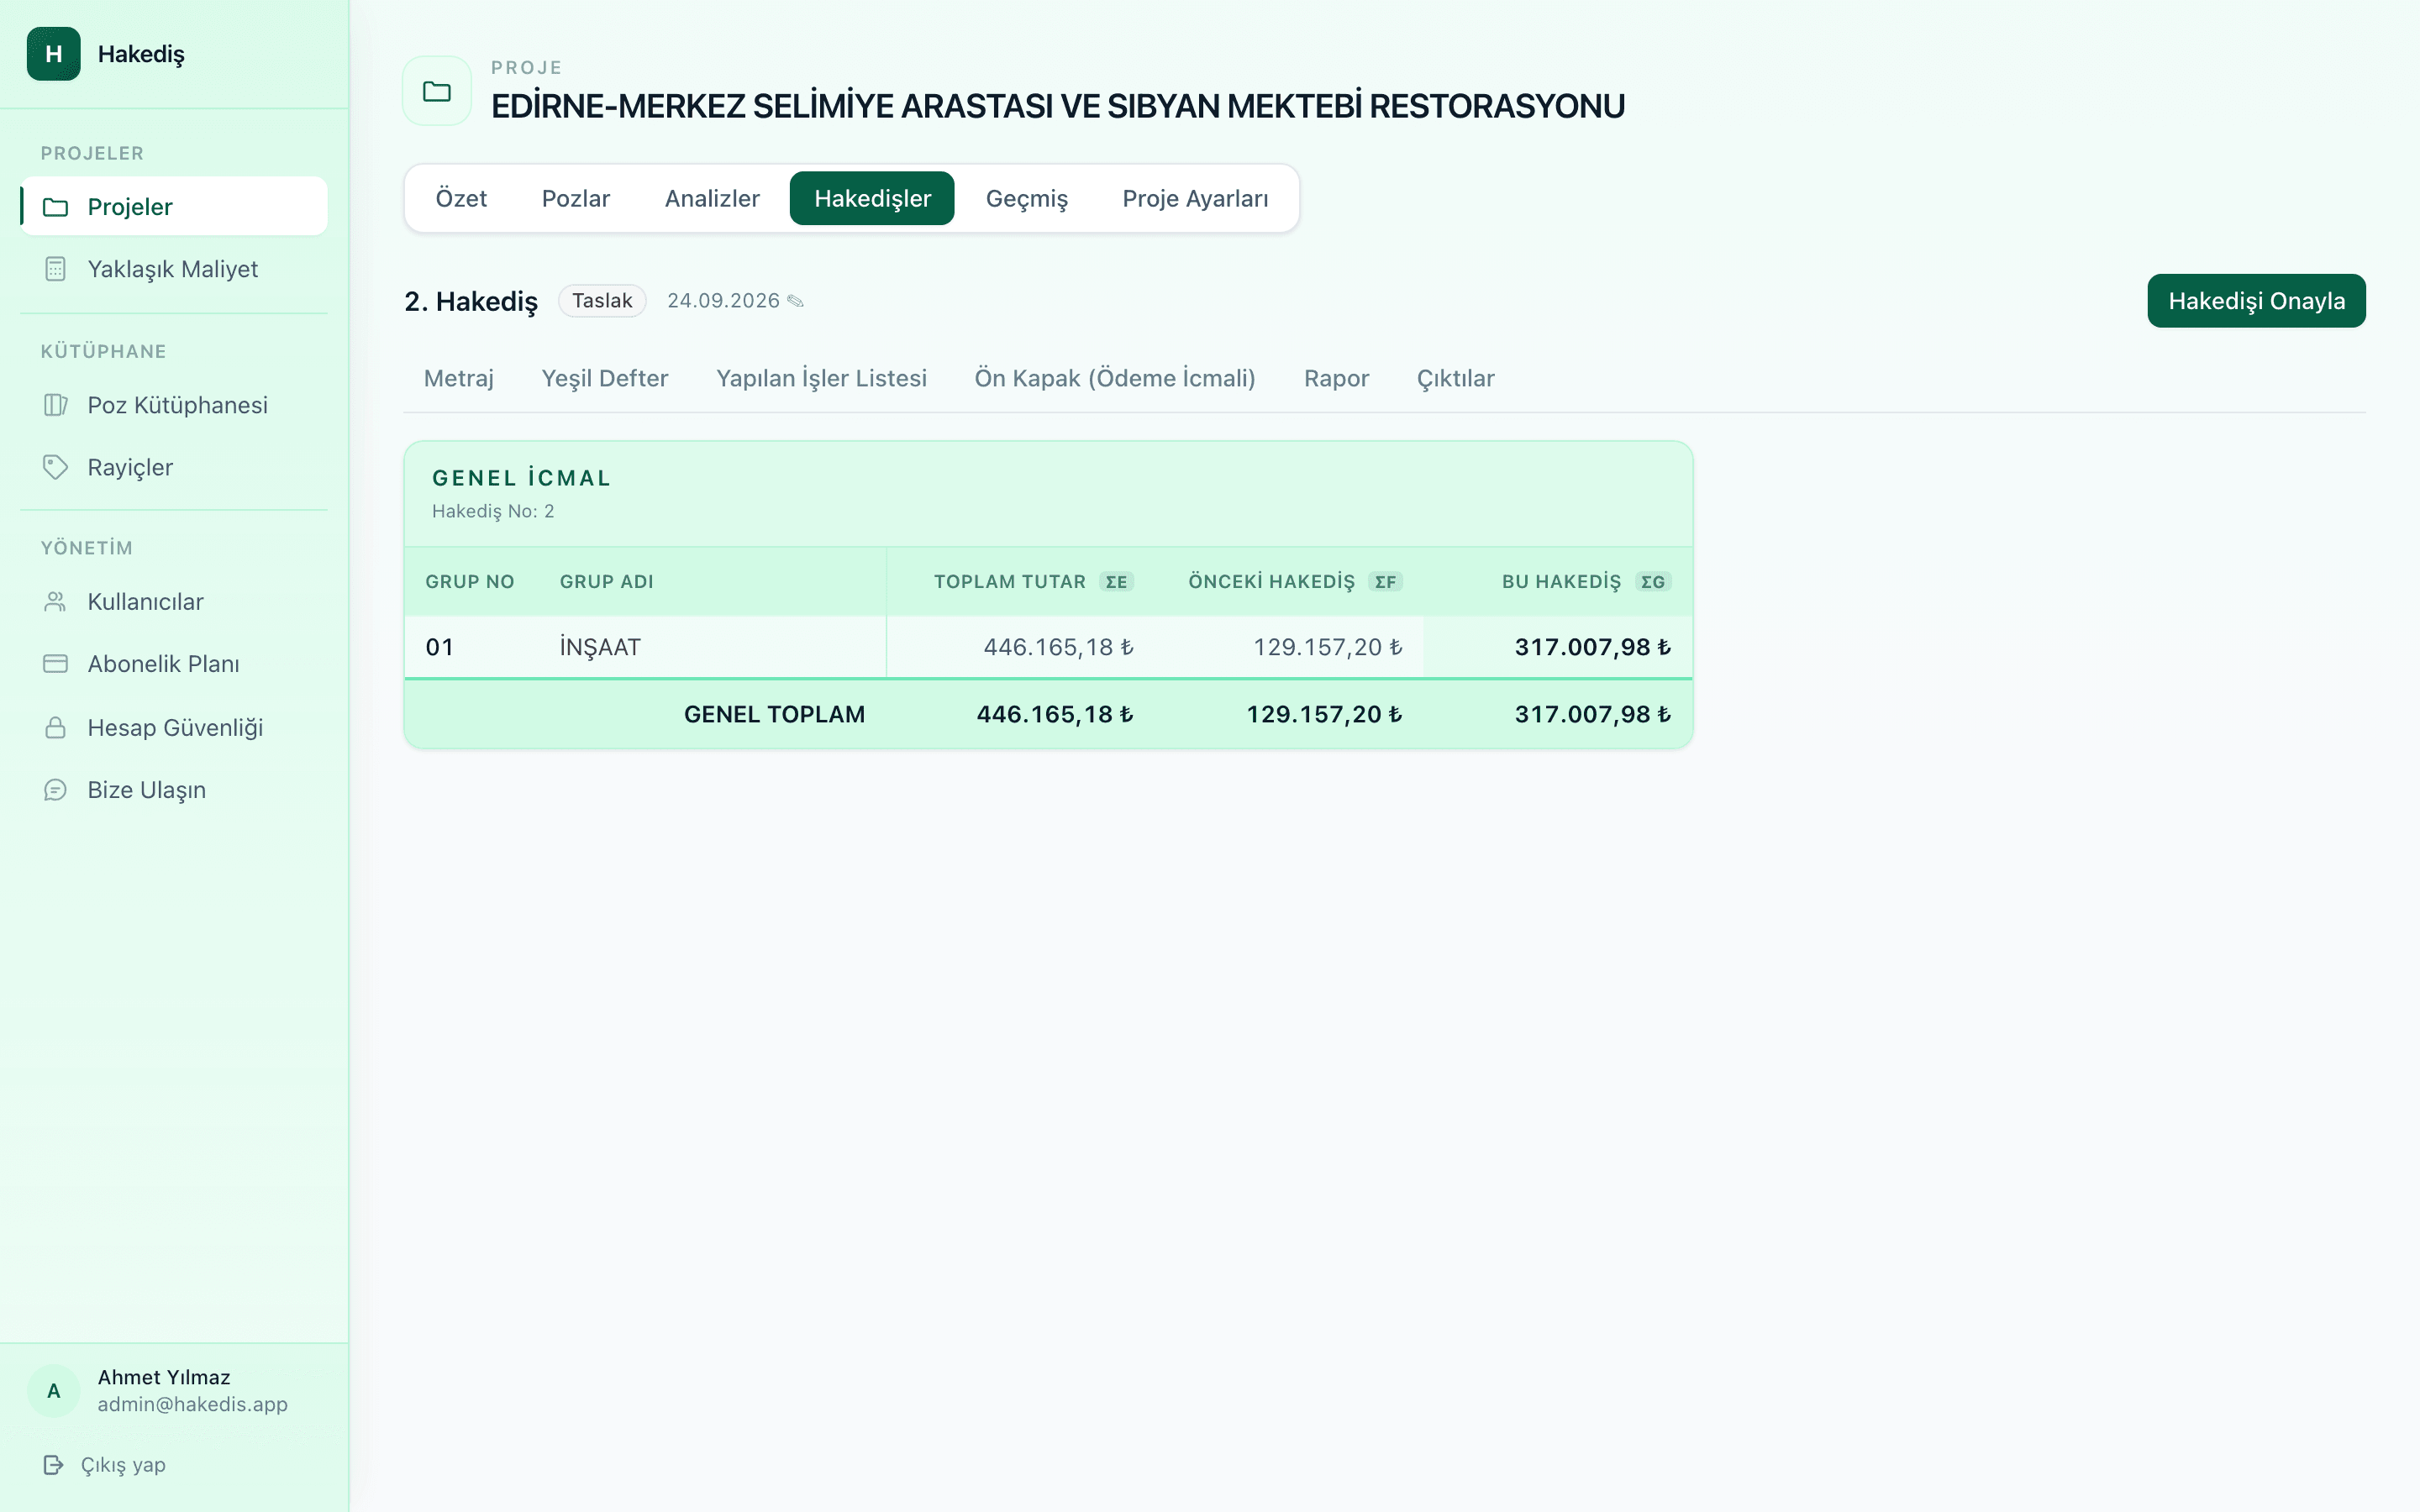Click the 2. Hakediş heading
Screen dimensions: 2420x1512
tap(471, 301)
